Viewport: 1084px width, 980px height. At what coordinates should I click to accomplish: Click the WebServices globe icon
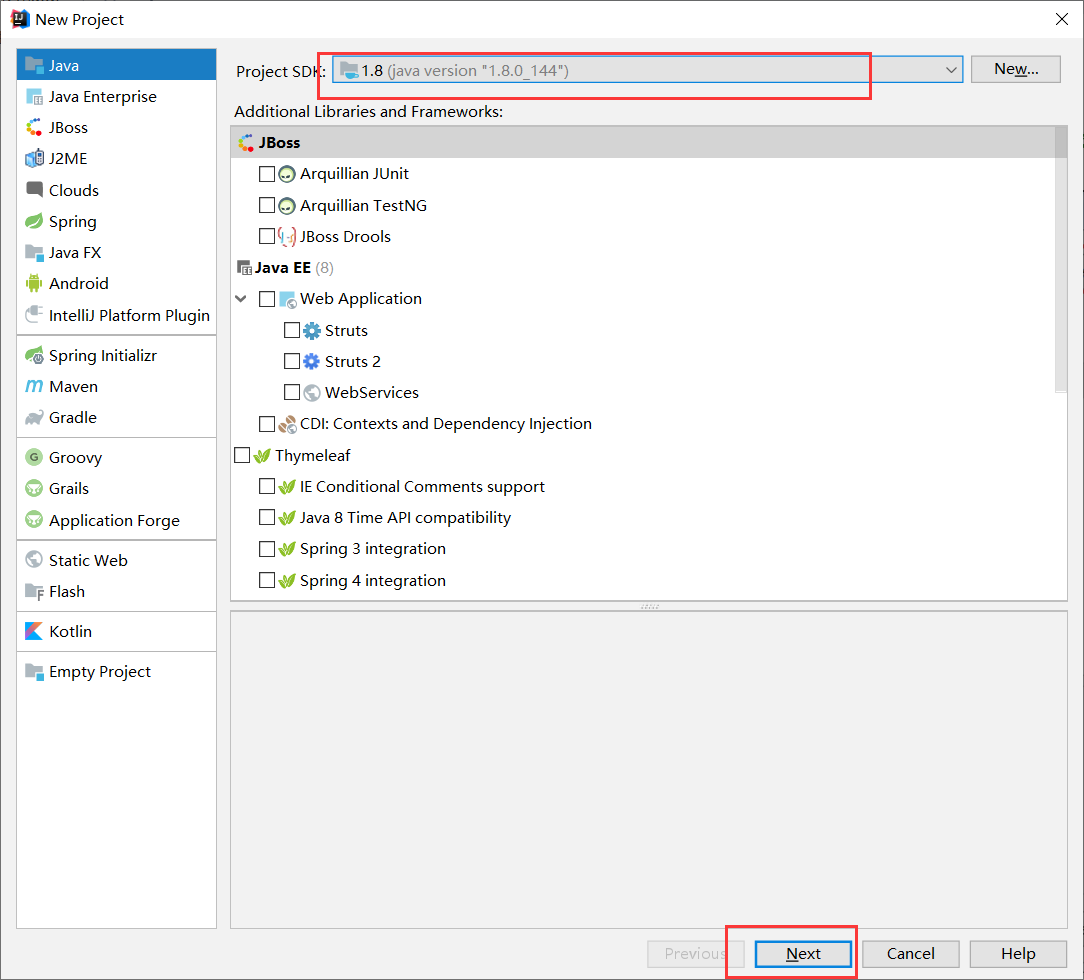click(312, 393)
